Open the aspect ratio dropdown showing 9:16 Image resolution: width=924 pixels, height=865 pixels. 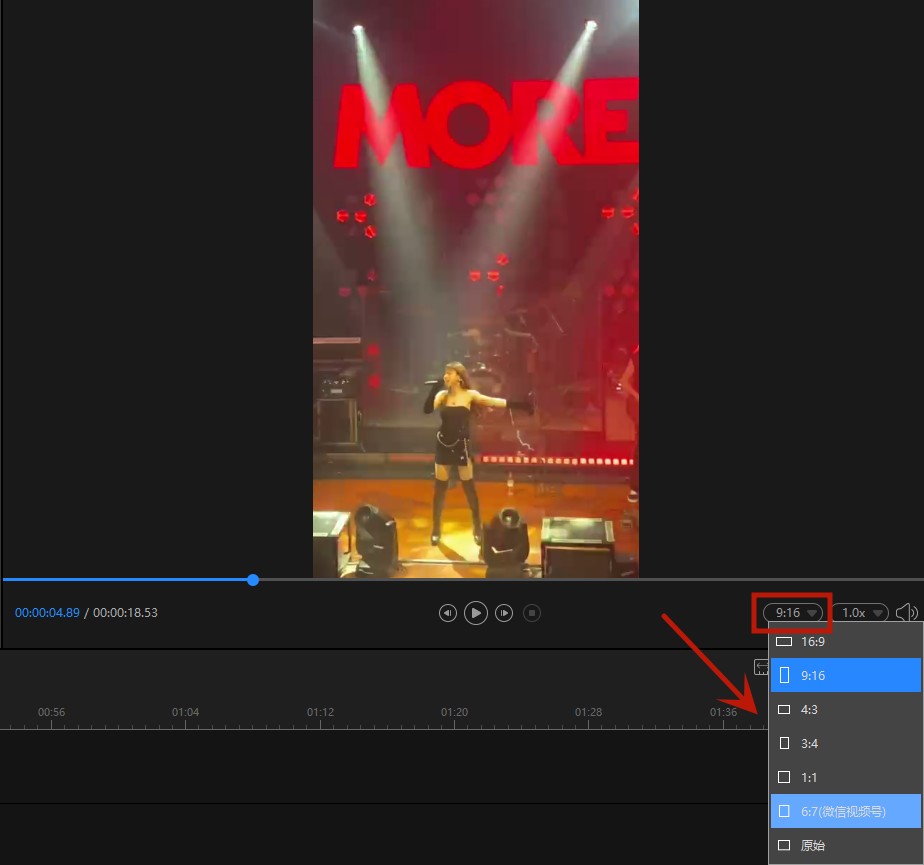tap(793, 611)
